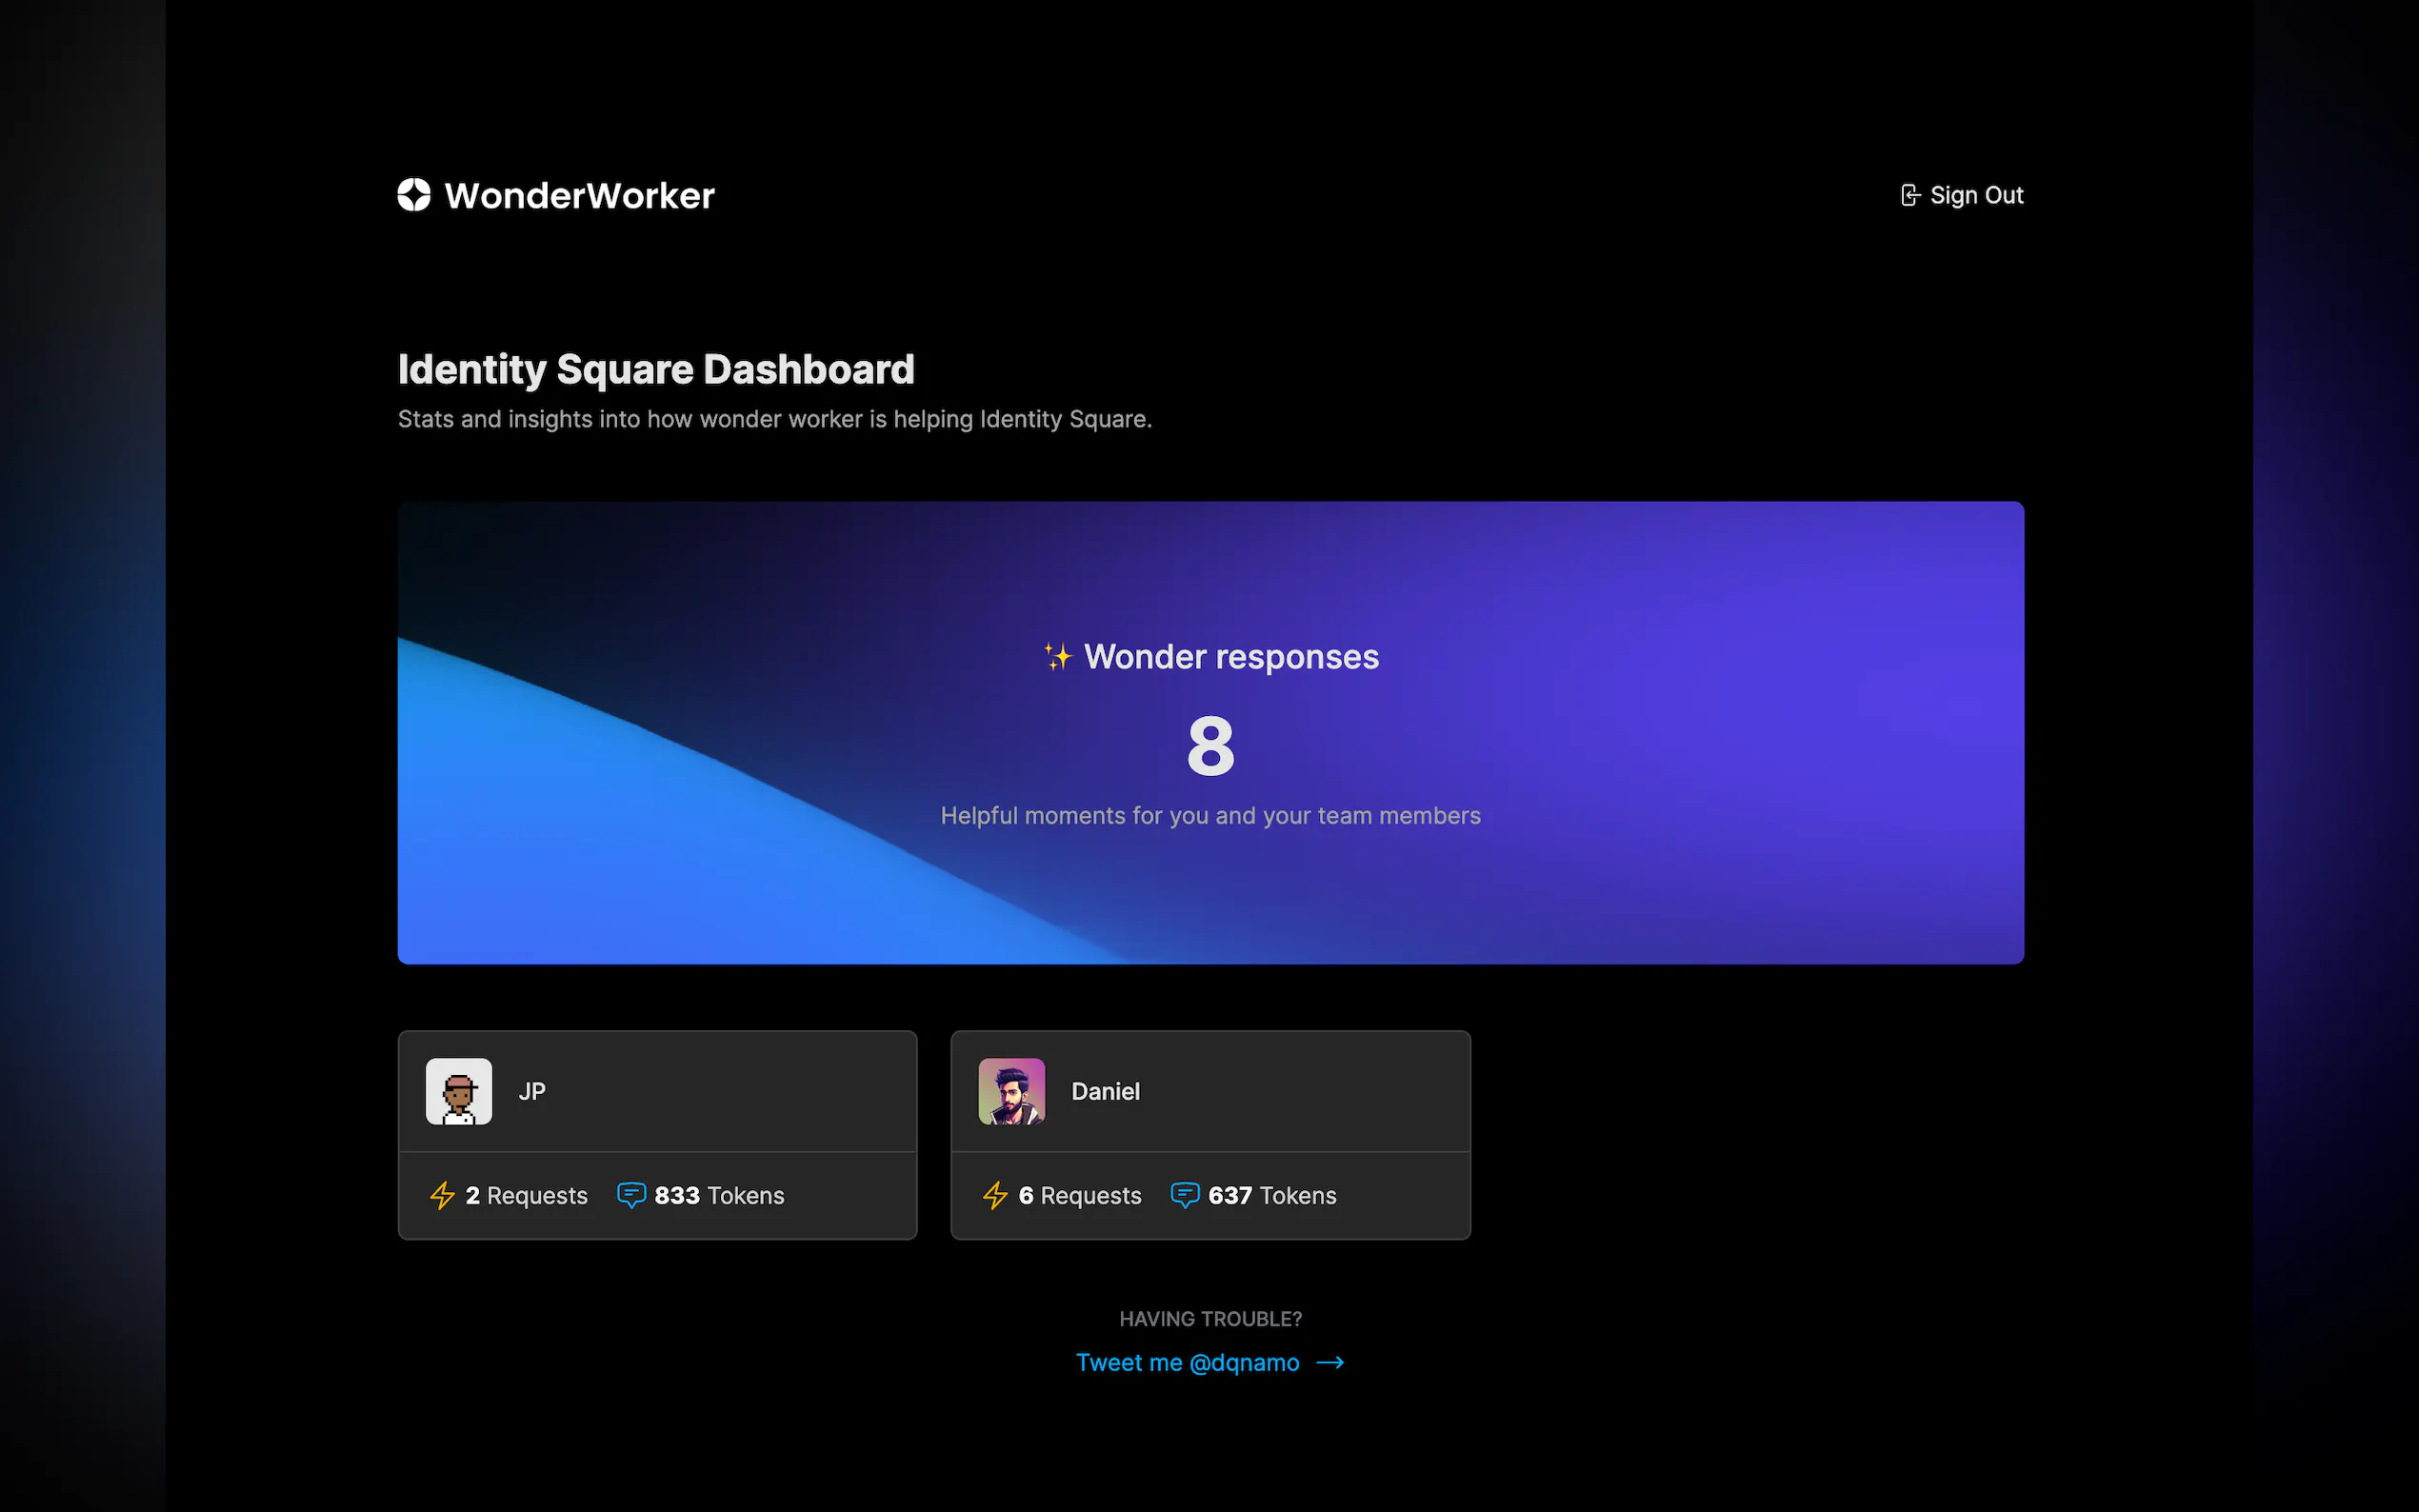Click Daniel's chat bubble tokens icon
Screen dimensions: 2419x1512
pos(1184,1195)
